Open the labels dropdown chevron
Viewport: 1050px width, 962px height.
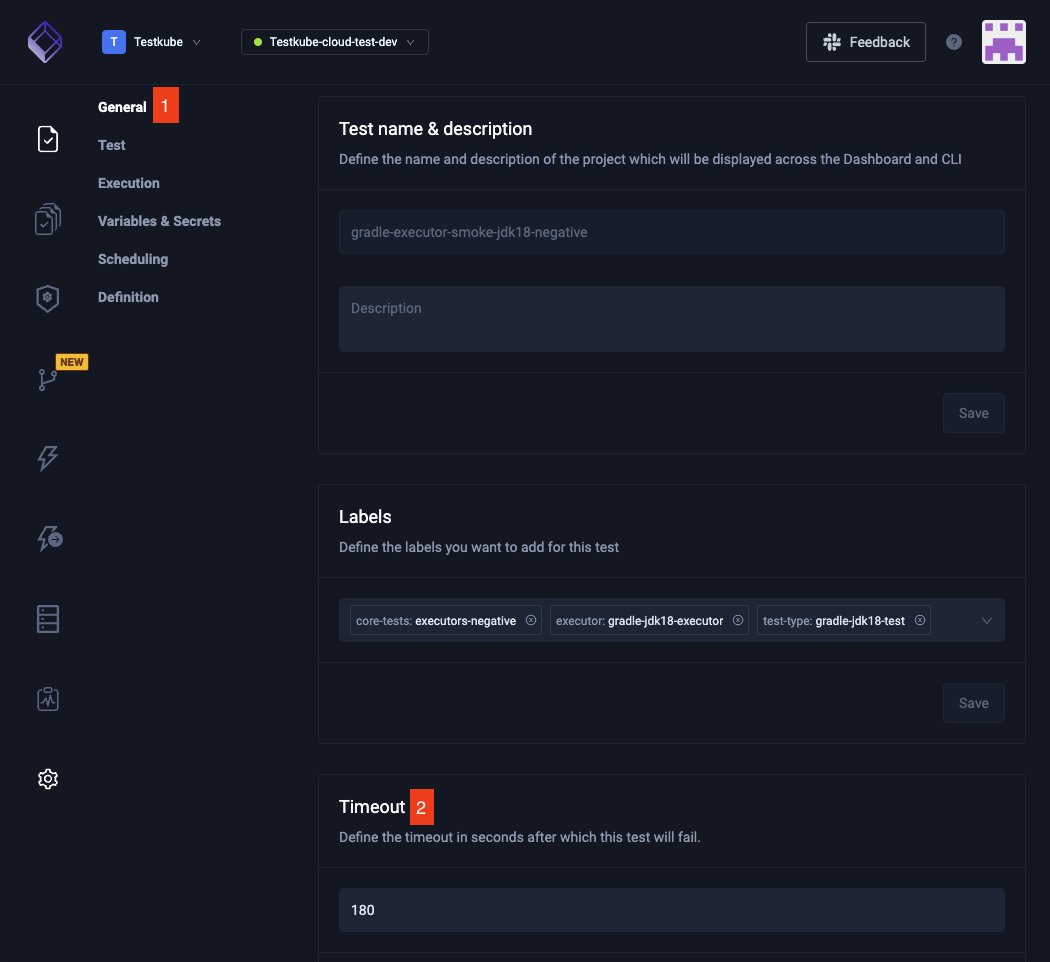coord(987,620)
